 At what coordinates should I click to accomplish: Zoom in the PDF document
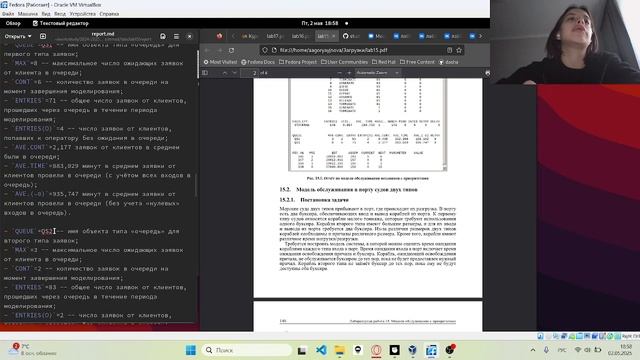coord(349,73)
